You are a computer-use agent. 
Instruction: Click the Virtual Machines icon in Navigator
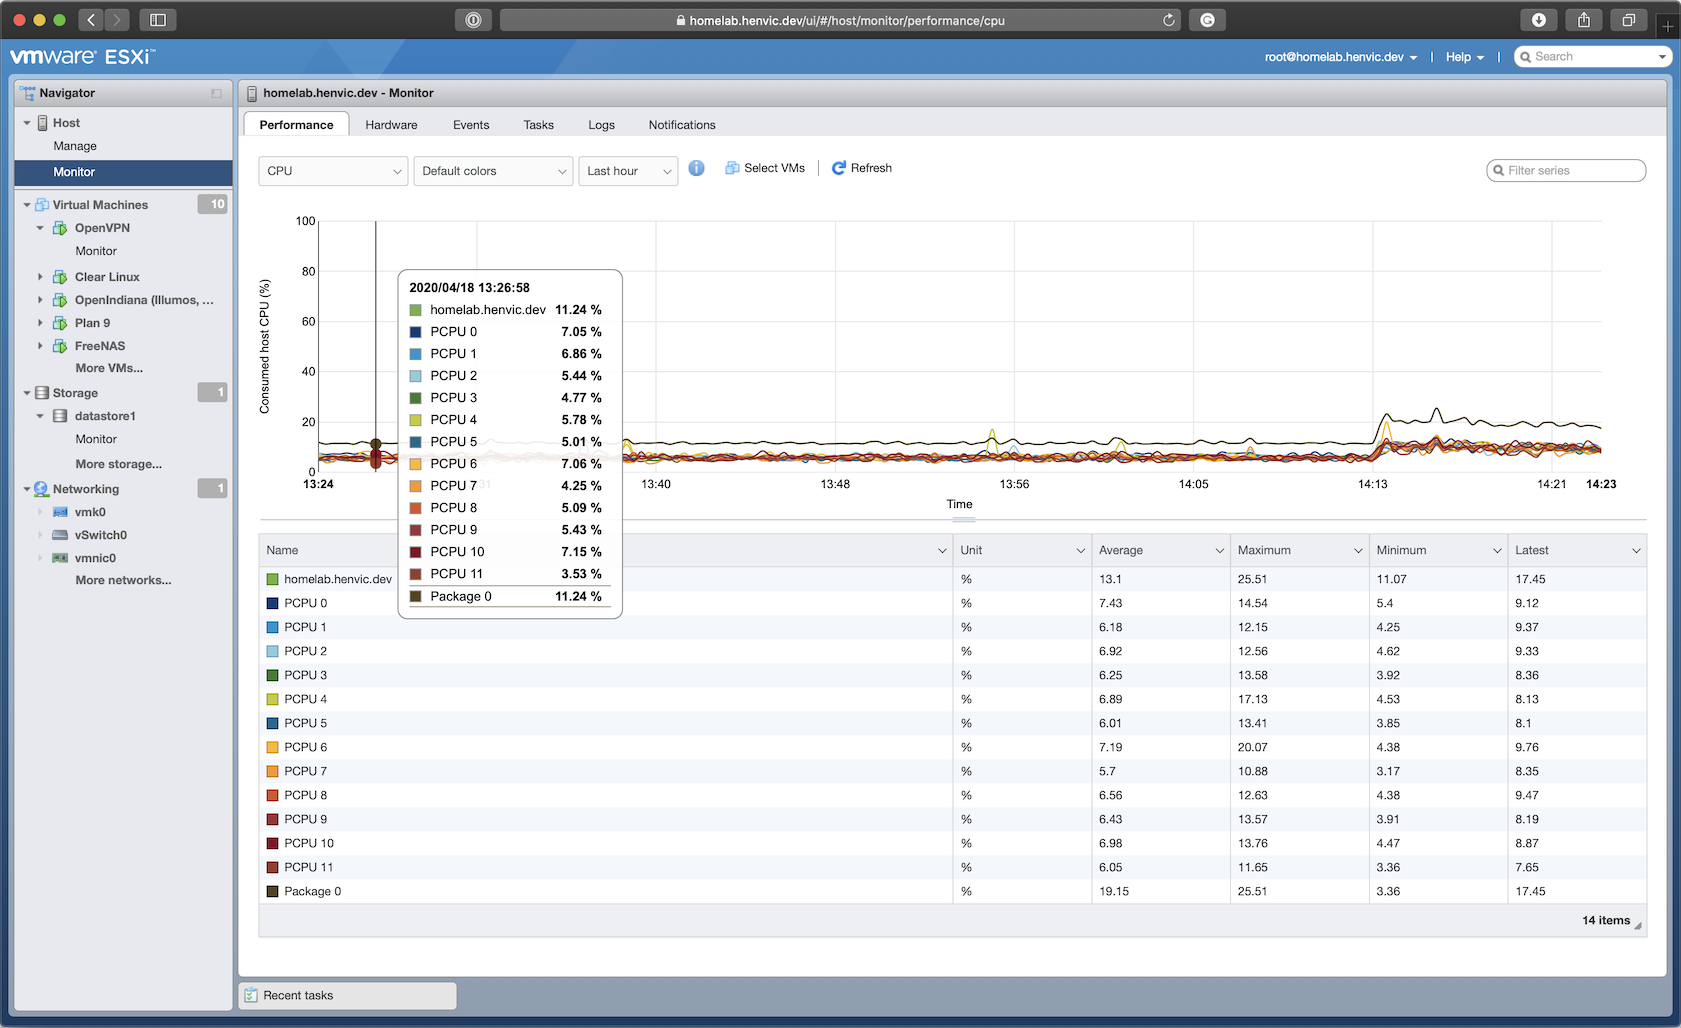tap(42, 205)
